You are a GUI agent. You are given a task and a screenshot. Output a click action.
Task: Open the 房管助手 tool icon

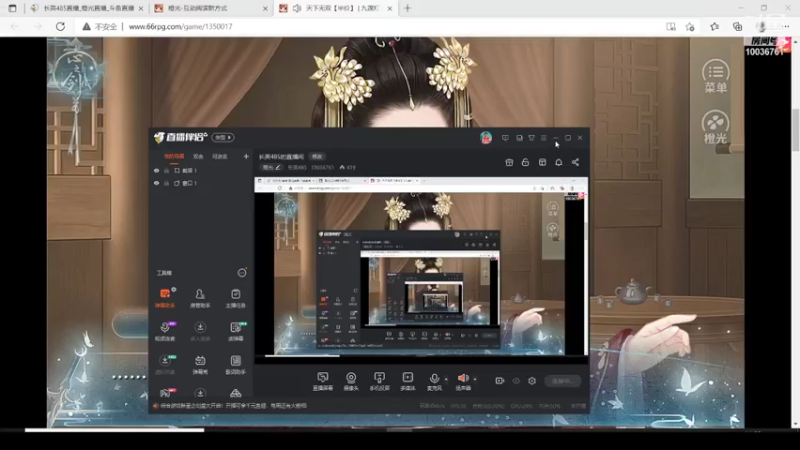[200, 298]
